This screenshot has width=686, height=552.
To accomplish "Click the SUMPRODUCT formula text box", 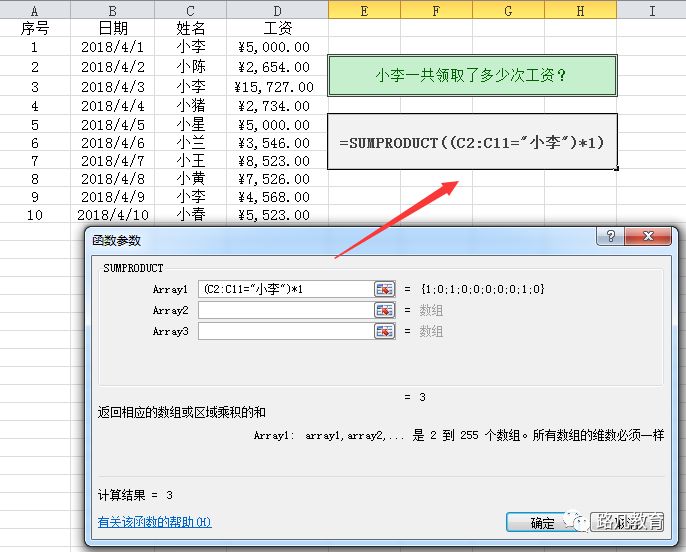I will pos(472,142).
